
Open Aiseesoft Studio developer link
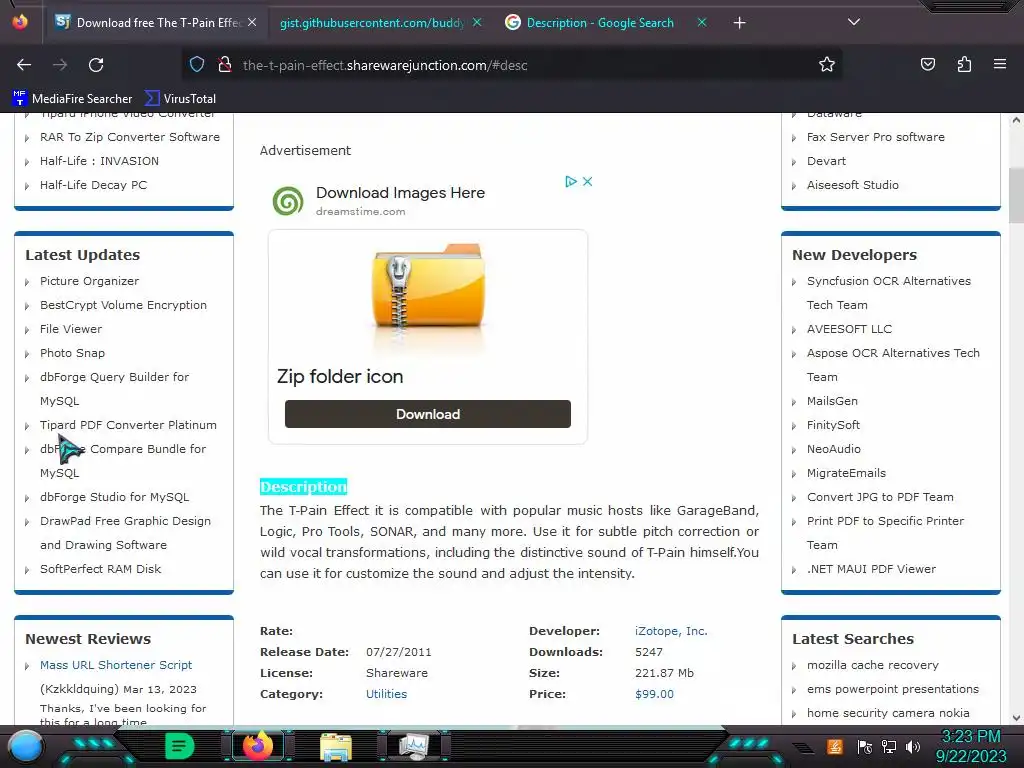[x=852, y=185]
